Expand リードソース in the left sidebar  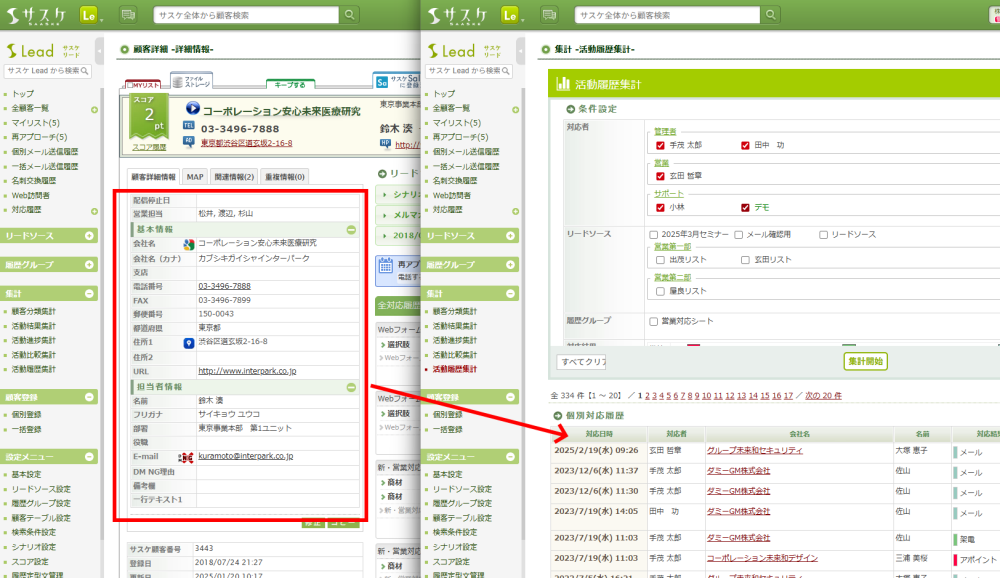[90, 236]
